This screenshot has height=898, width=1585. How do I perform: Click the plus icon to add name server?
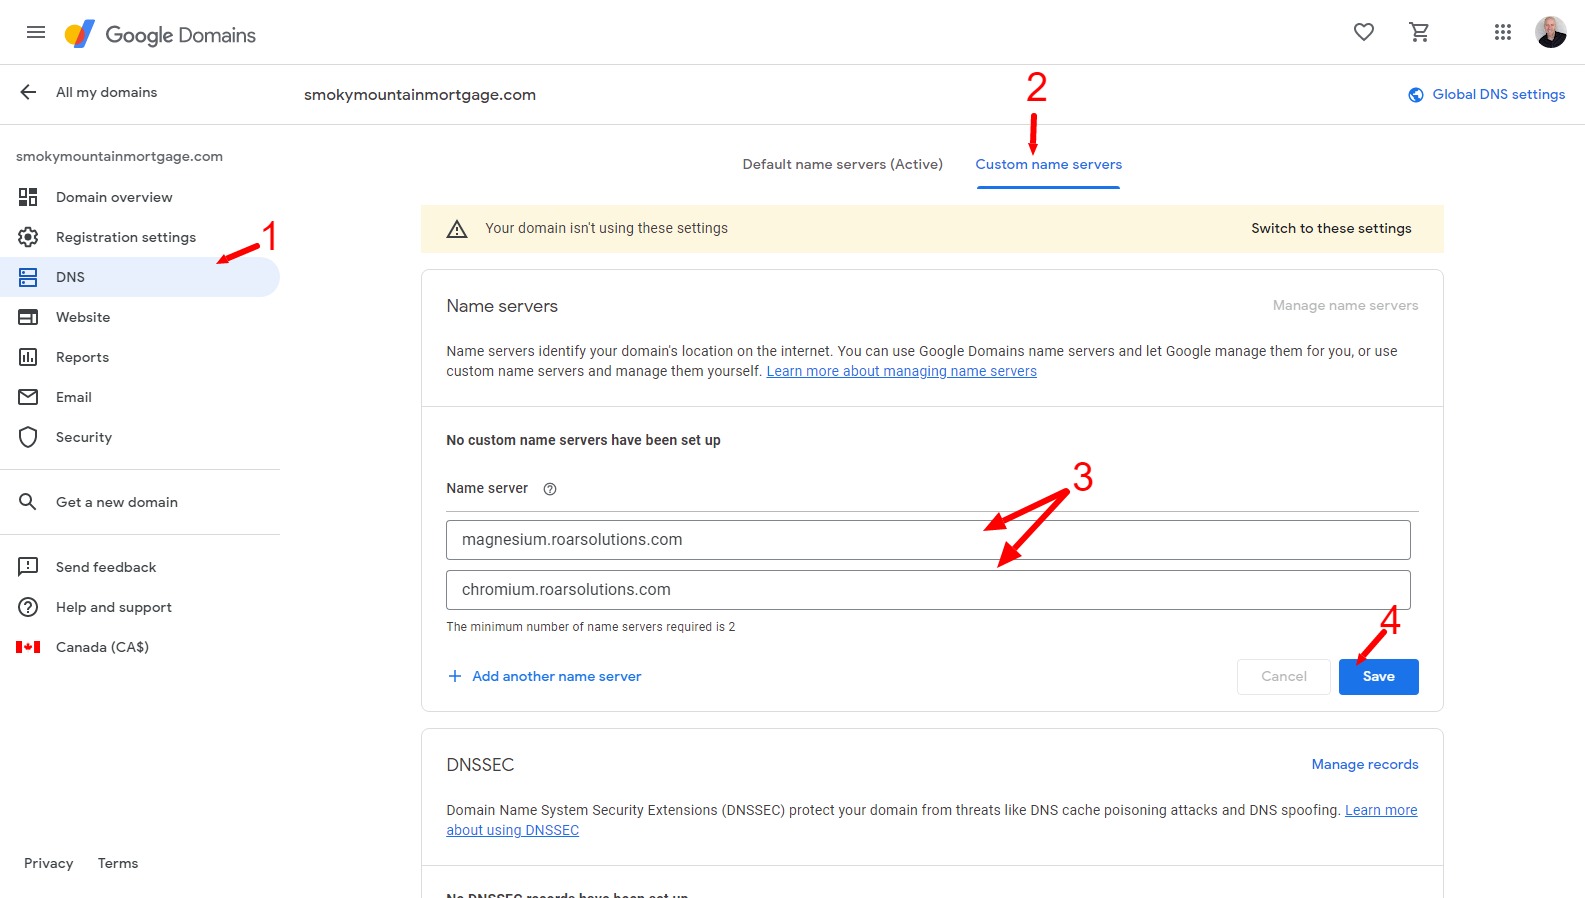click(x=455, y=676)
